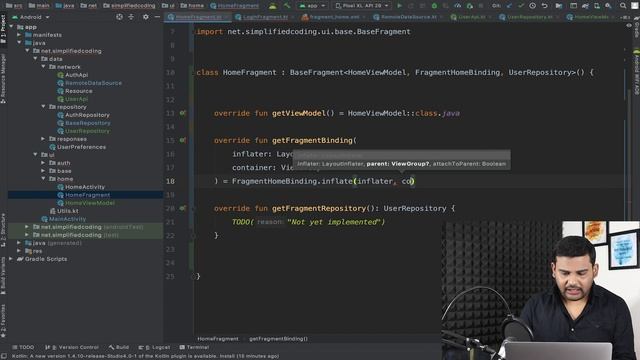Screen dimensions: 640x360
Task: Collapse the network folder in the tree
Action: [x=43, y=67]
